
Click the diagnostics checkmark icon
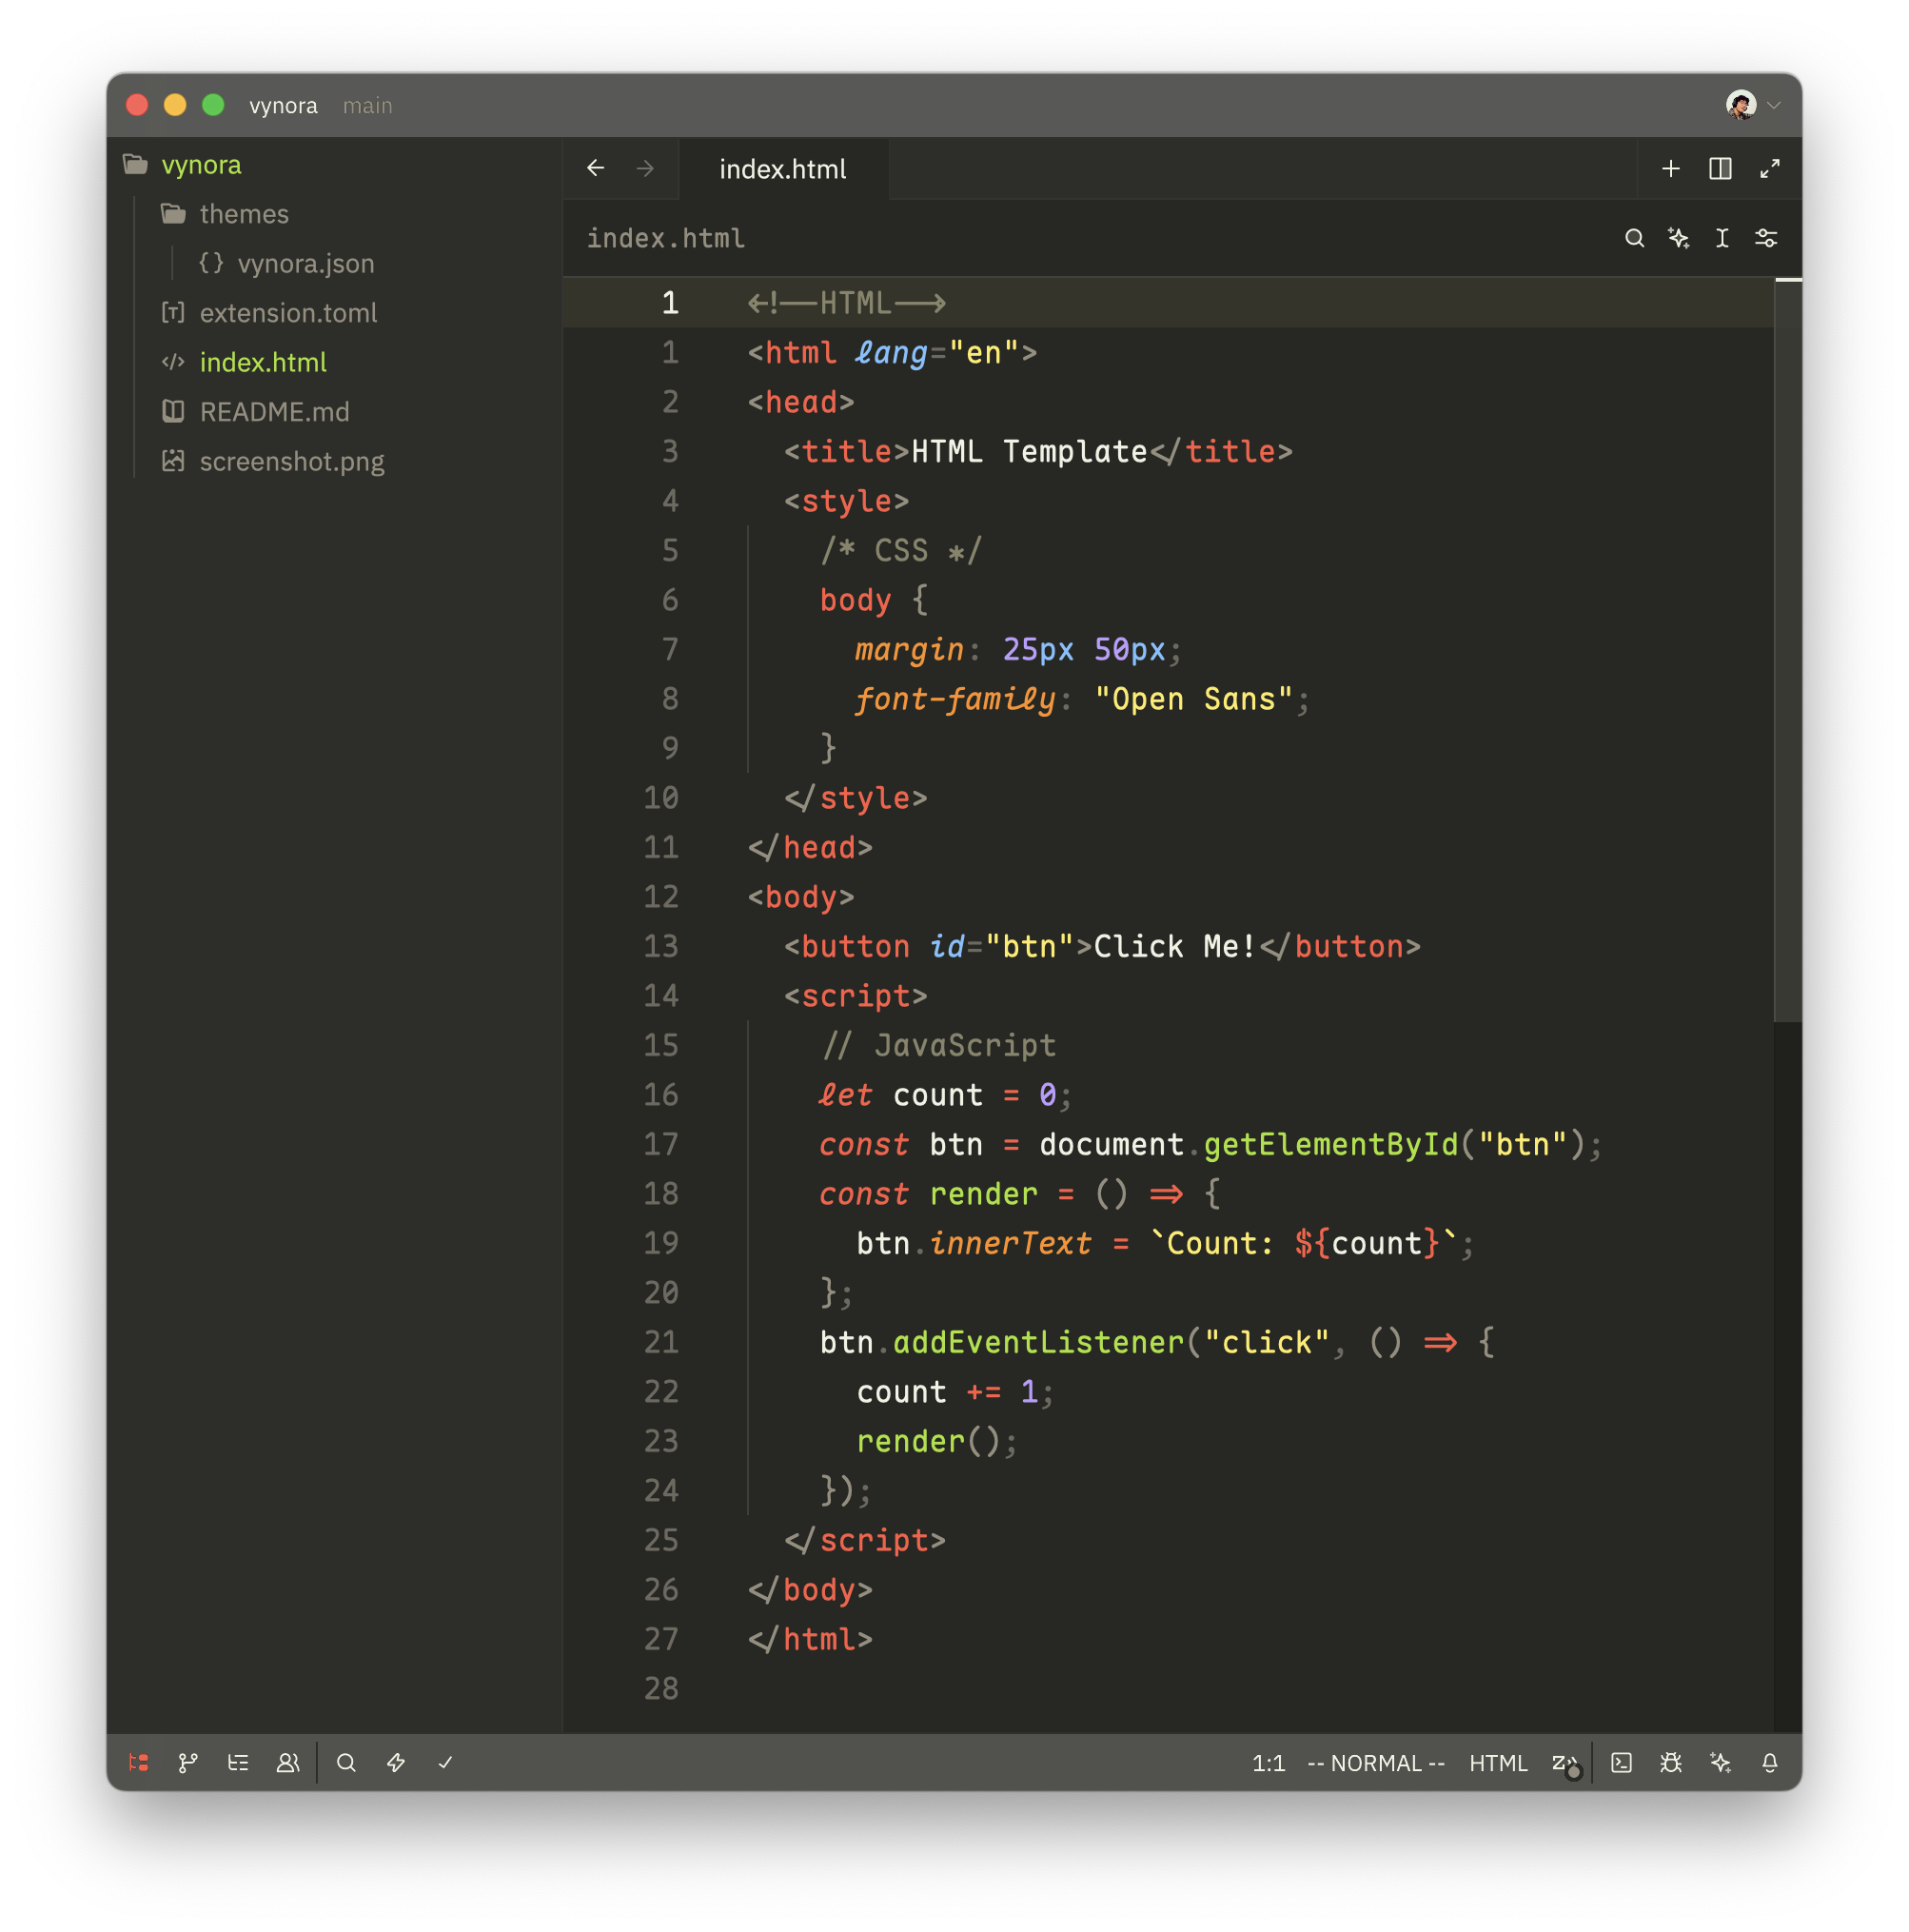(x=445, y=1763)
